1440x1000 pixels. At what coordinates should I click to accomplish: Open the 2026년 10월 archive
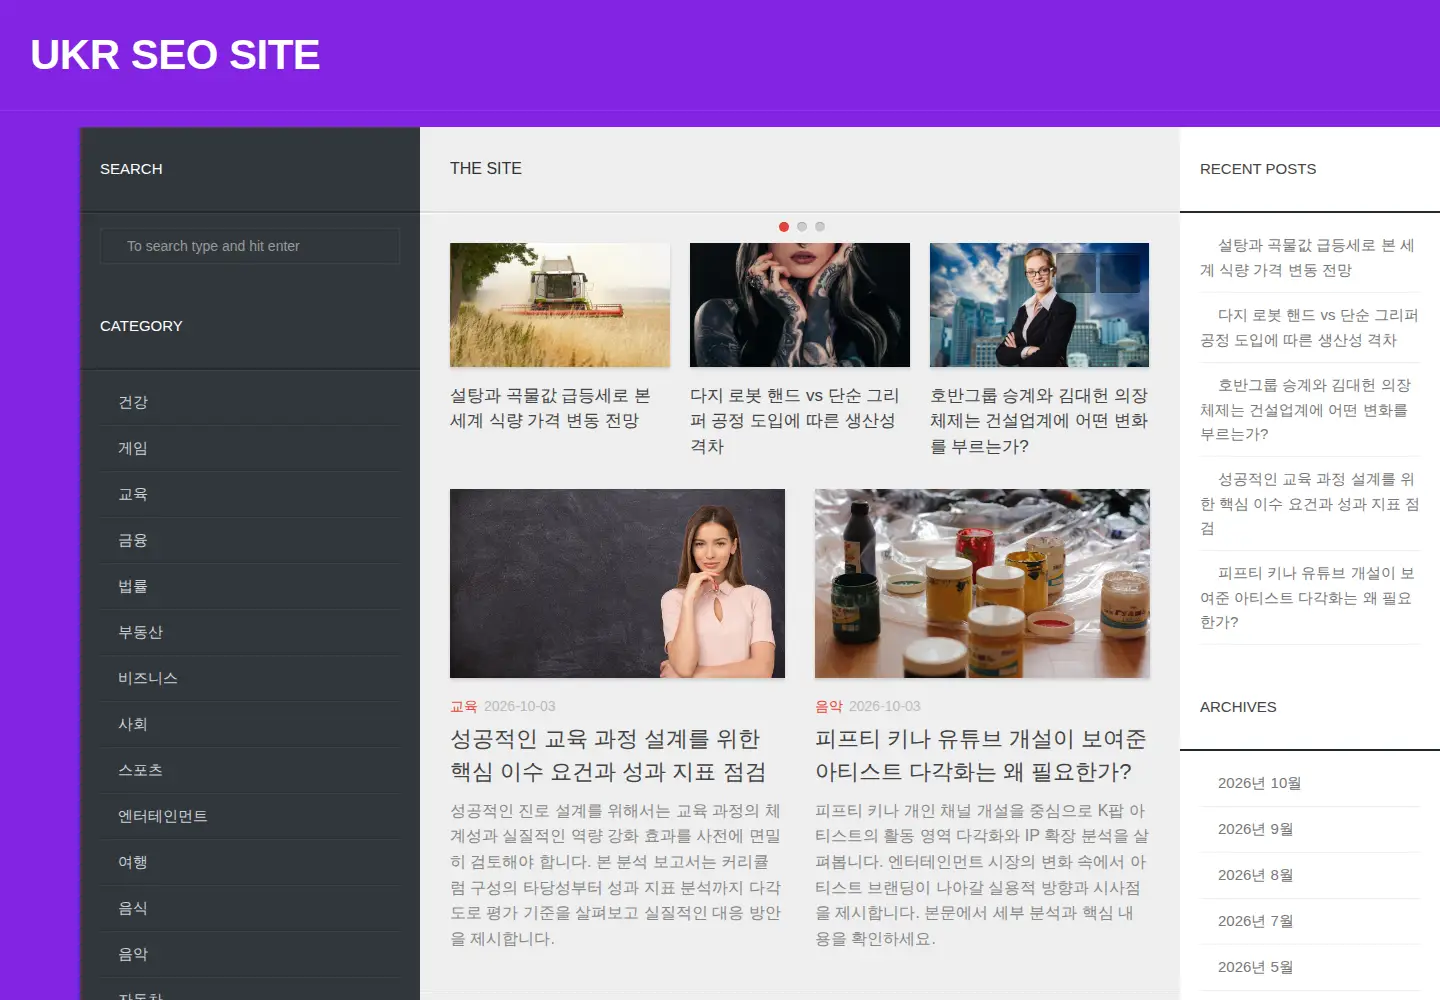click(1259, 783)
